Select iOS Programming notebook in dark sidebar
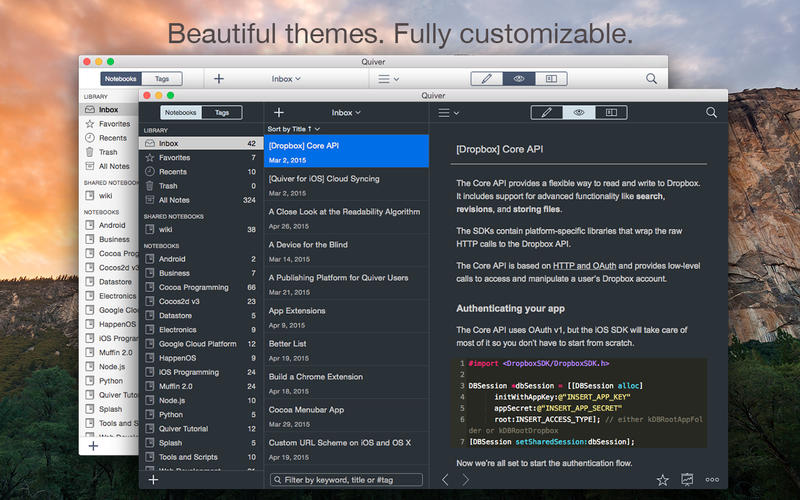800x500 pixels. coord(188,372)
